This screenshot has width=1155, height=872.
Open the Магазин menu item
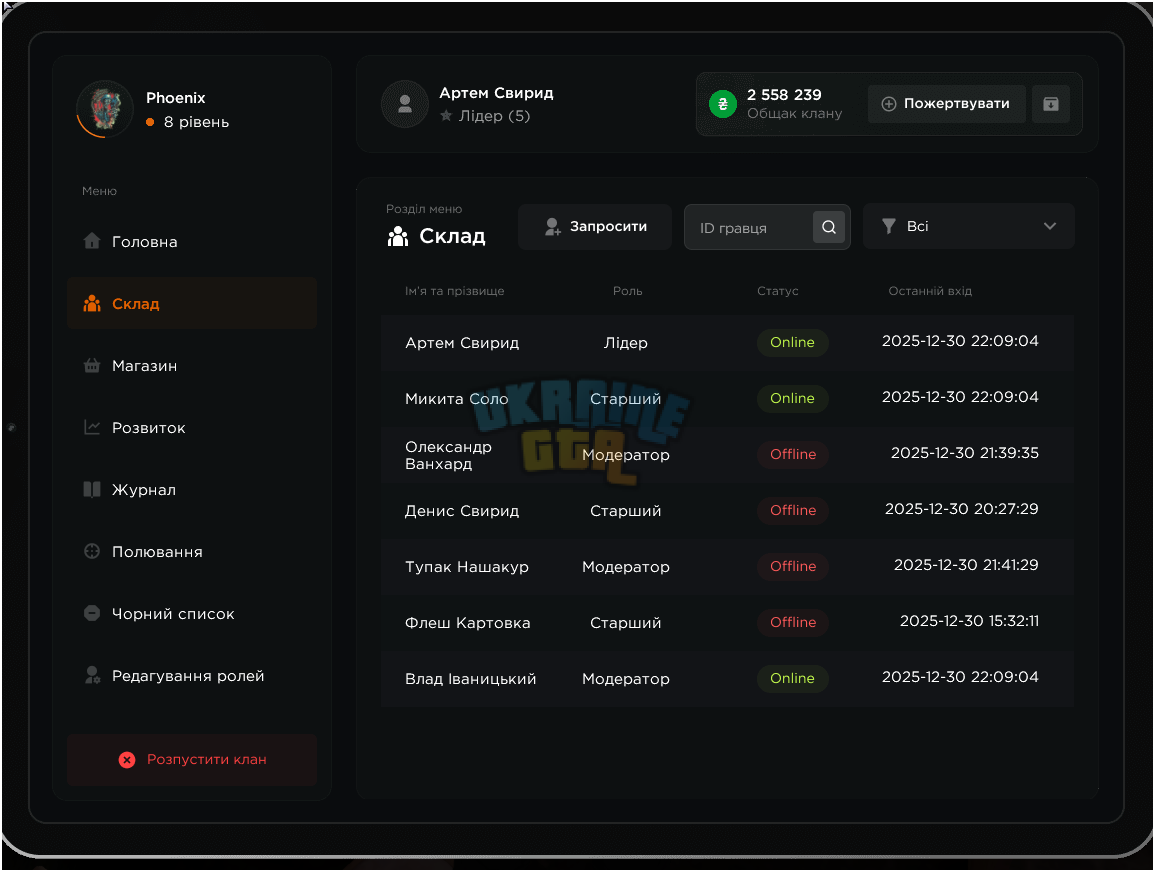click(192, 365)
